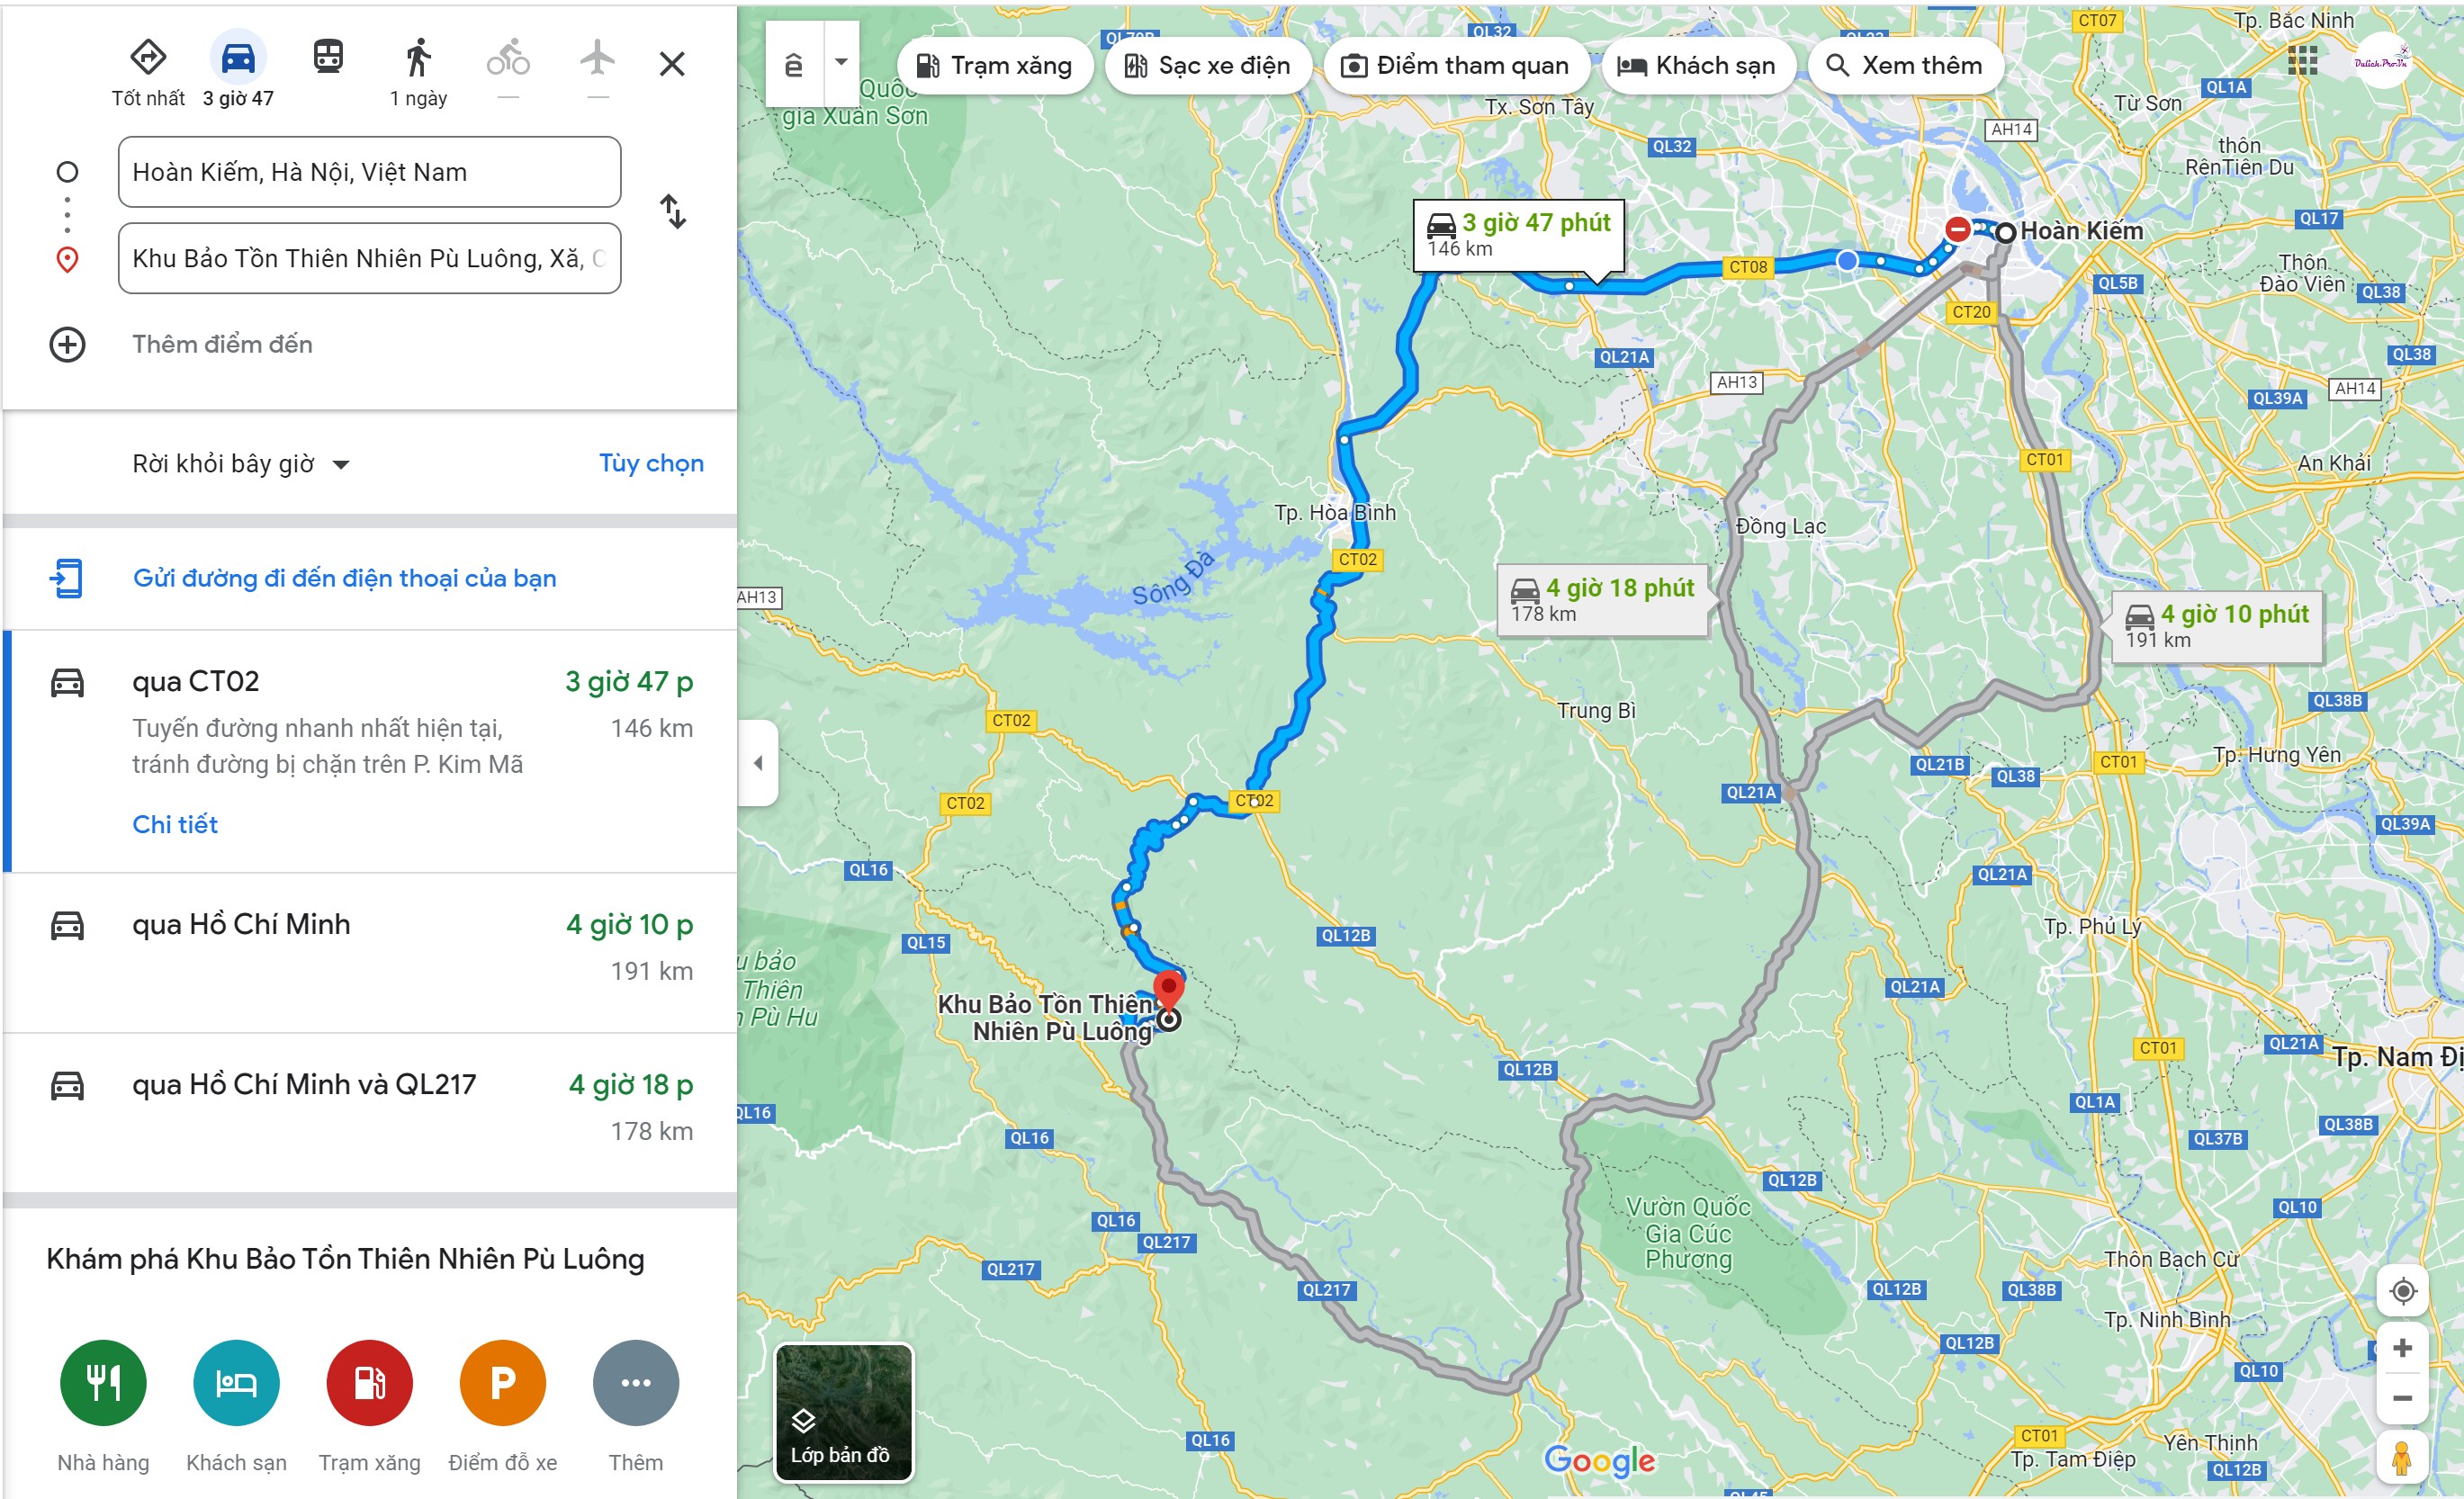2464x1499 pixels.
Task: Click the Nhà hàng restaurant icon
Action: click(103, 1383)
